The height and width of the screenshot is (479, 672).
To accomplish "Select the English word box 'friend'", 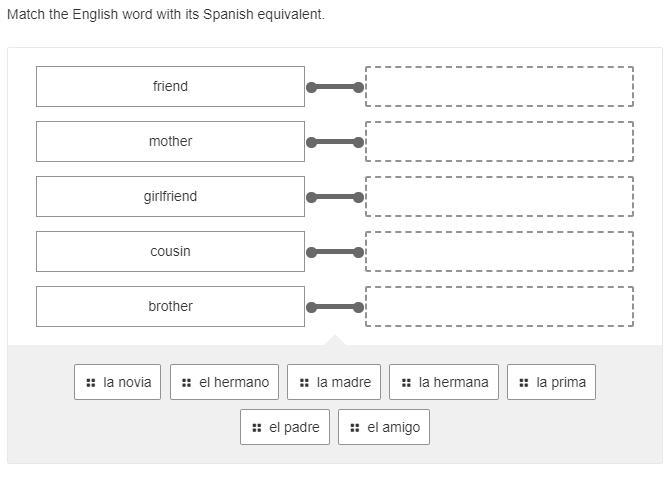I will coord(170,87).
